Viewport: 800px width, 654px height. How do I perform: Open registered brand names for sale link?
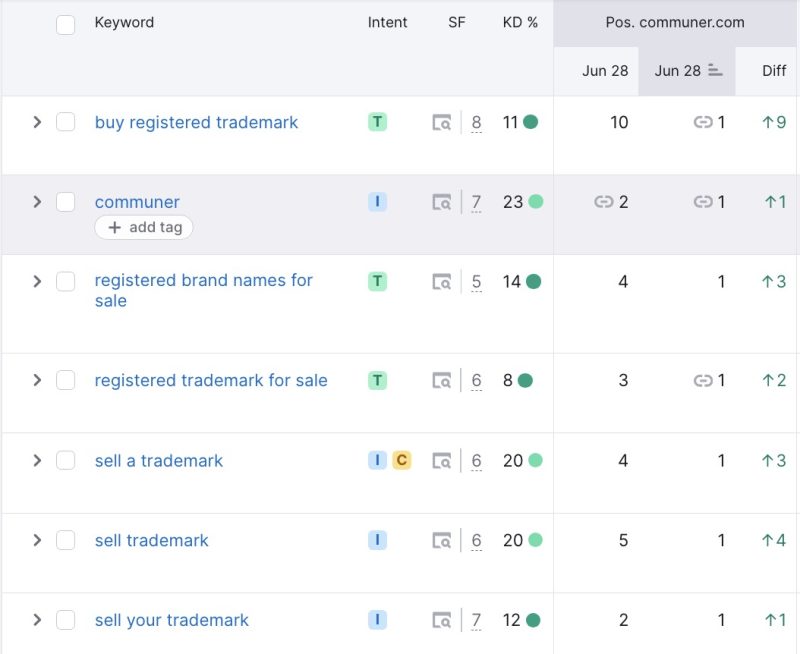[204, 290]
